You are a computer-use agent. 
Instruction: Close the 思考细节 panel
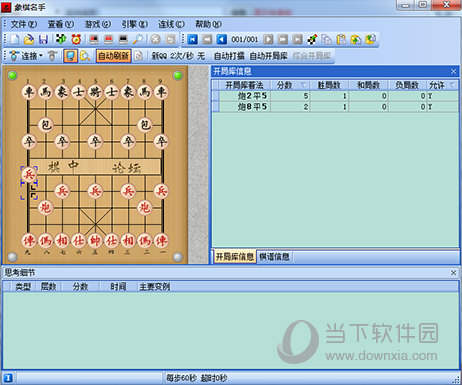(x=453, y=273)
